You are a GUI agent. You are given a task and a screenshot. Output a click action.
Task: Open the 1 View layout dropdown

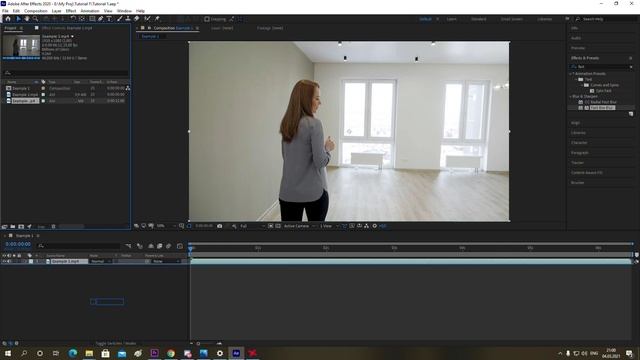pyautogui.click(x=329, y=226)
